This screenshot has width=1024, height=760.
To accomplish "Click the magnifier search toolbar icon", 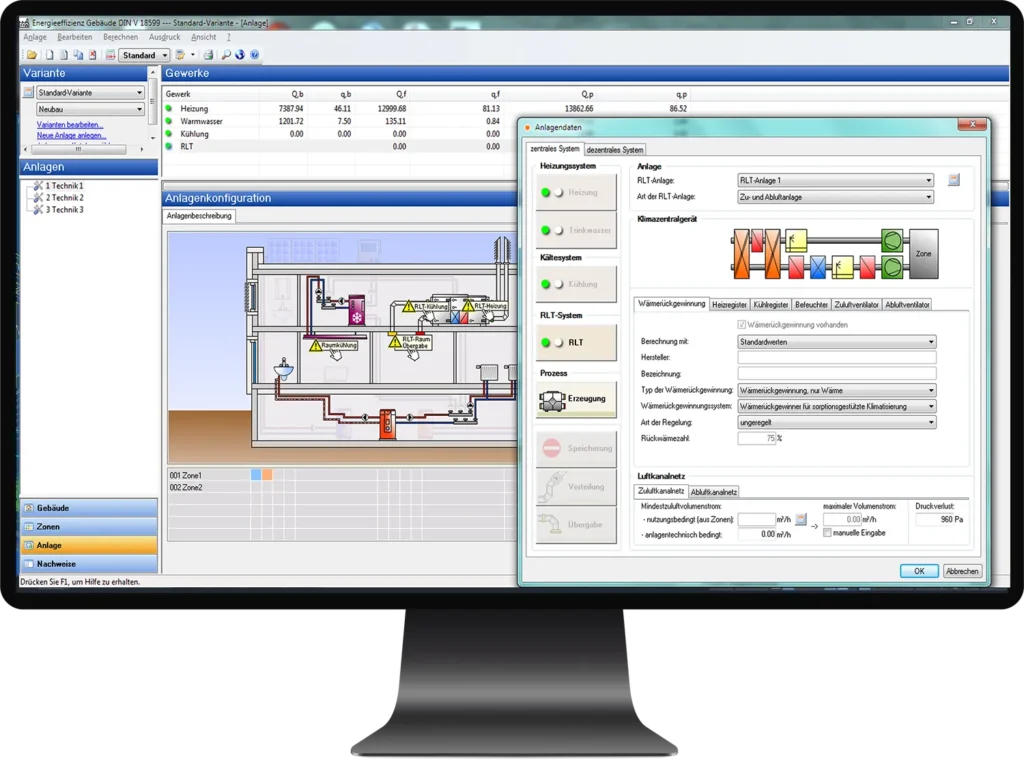I will pyautogui.click(x=227, y=55).
